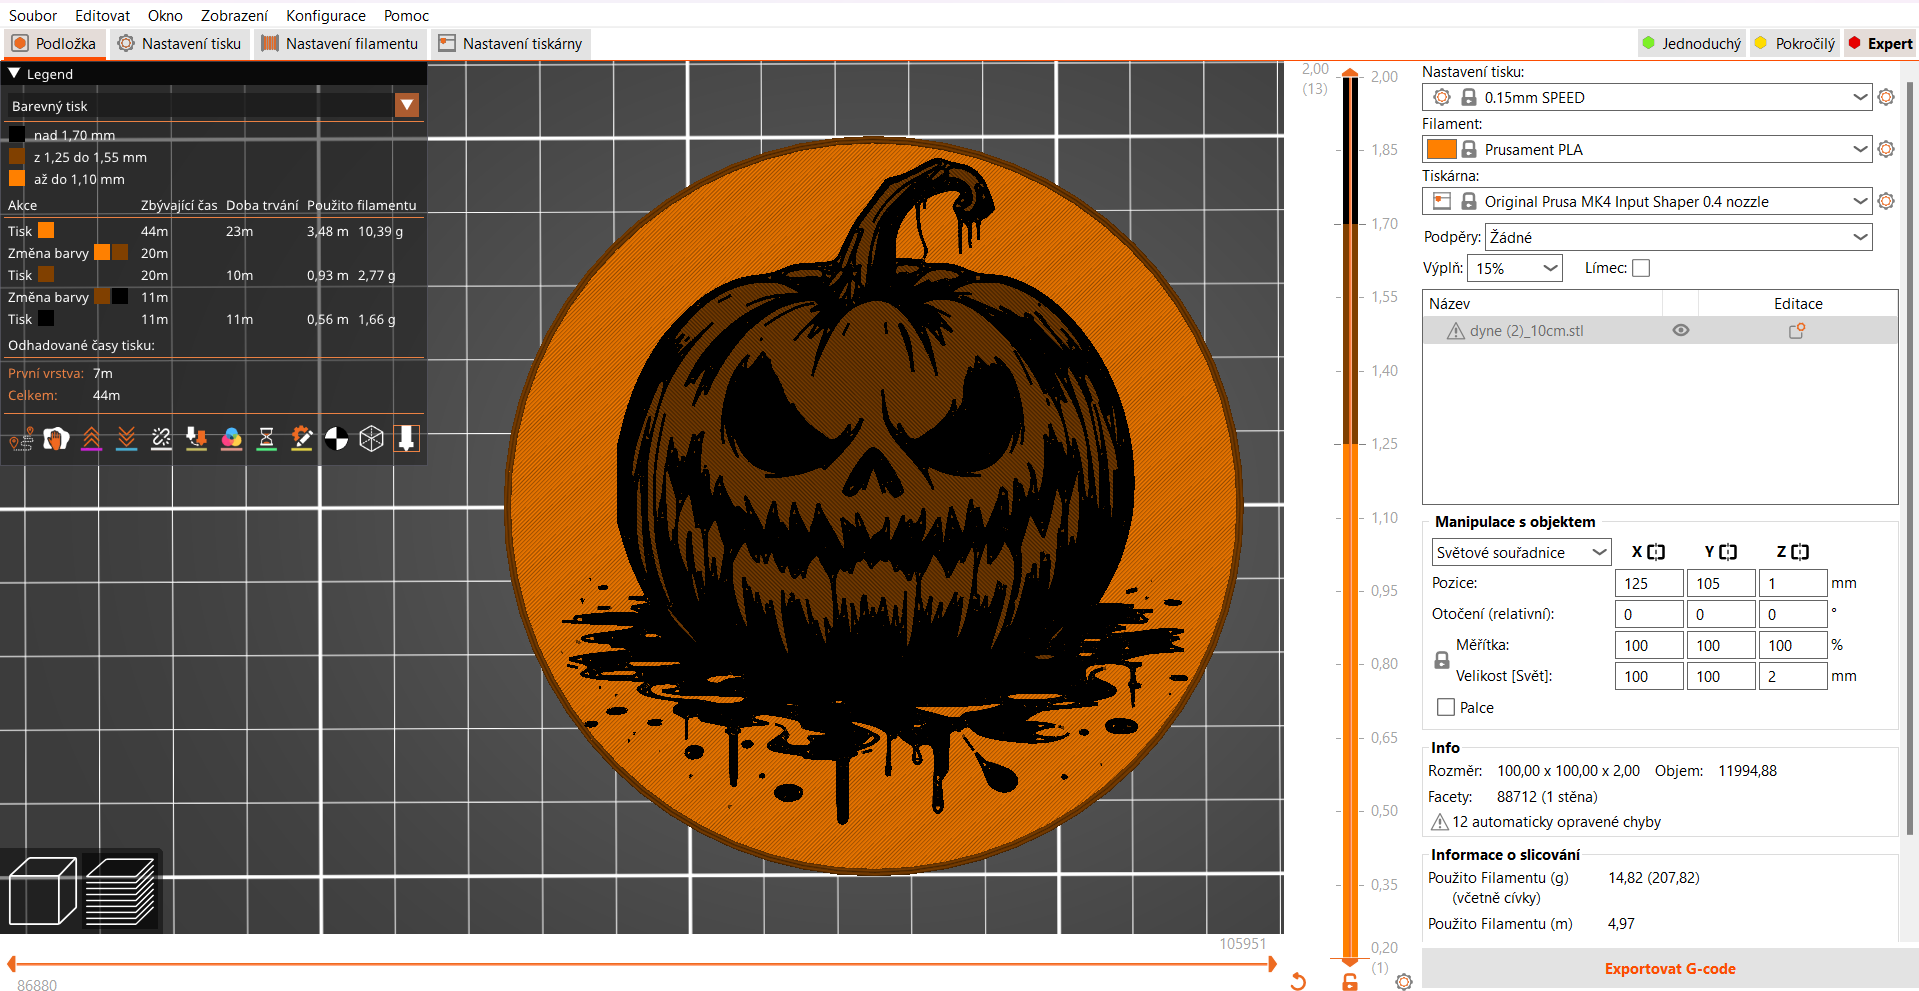Reset X axis mirror icon in Manipulace

1656,552
